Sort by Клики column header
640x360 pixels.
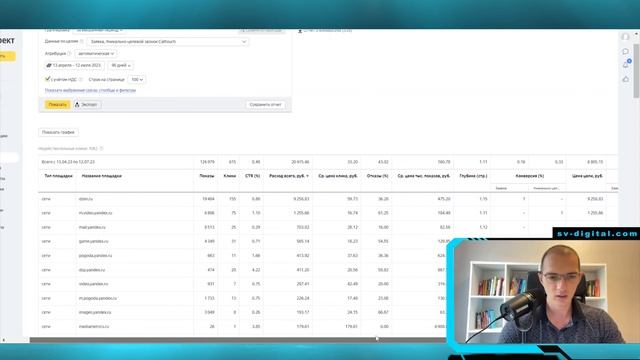click(x=230, y=176)
